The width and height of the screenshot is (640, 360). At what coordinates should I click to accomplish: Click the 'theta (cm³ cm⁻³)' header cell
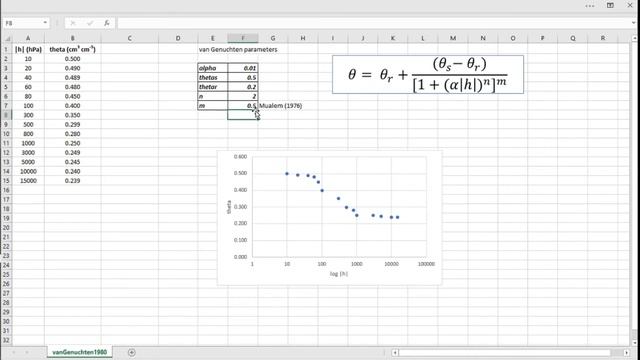[73, 49]
